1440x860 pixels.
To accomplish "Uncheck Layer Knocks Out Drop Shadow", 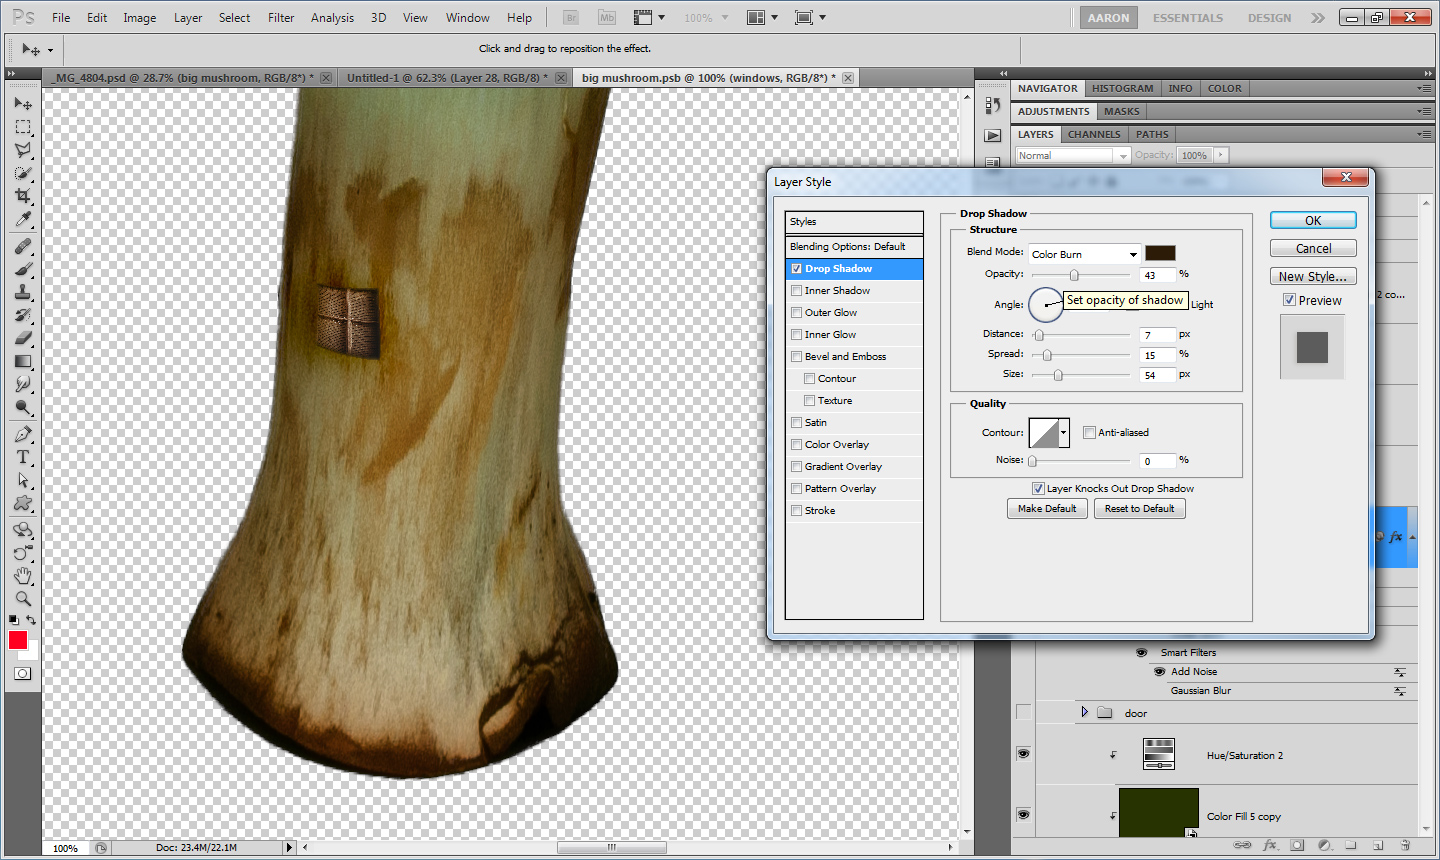I will coord(1038,489).
